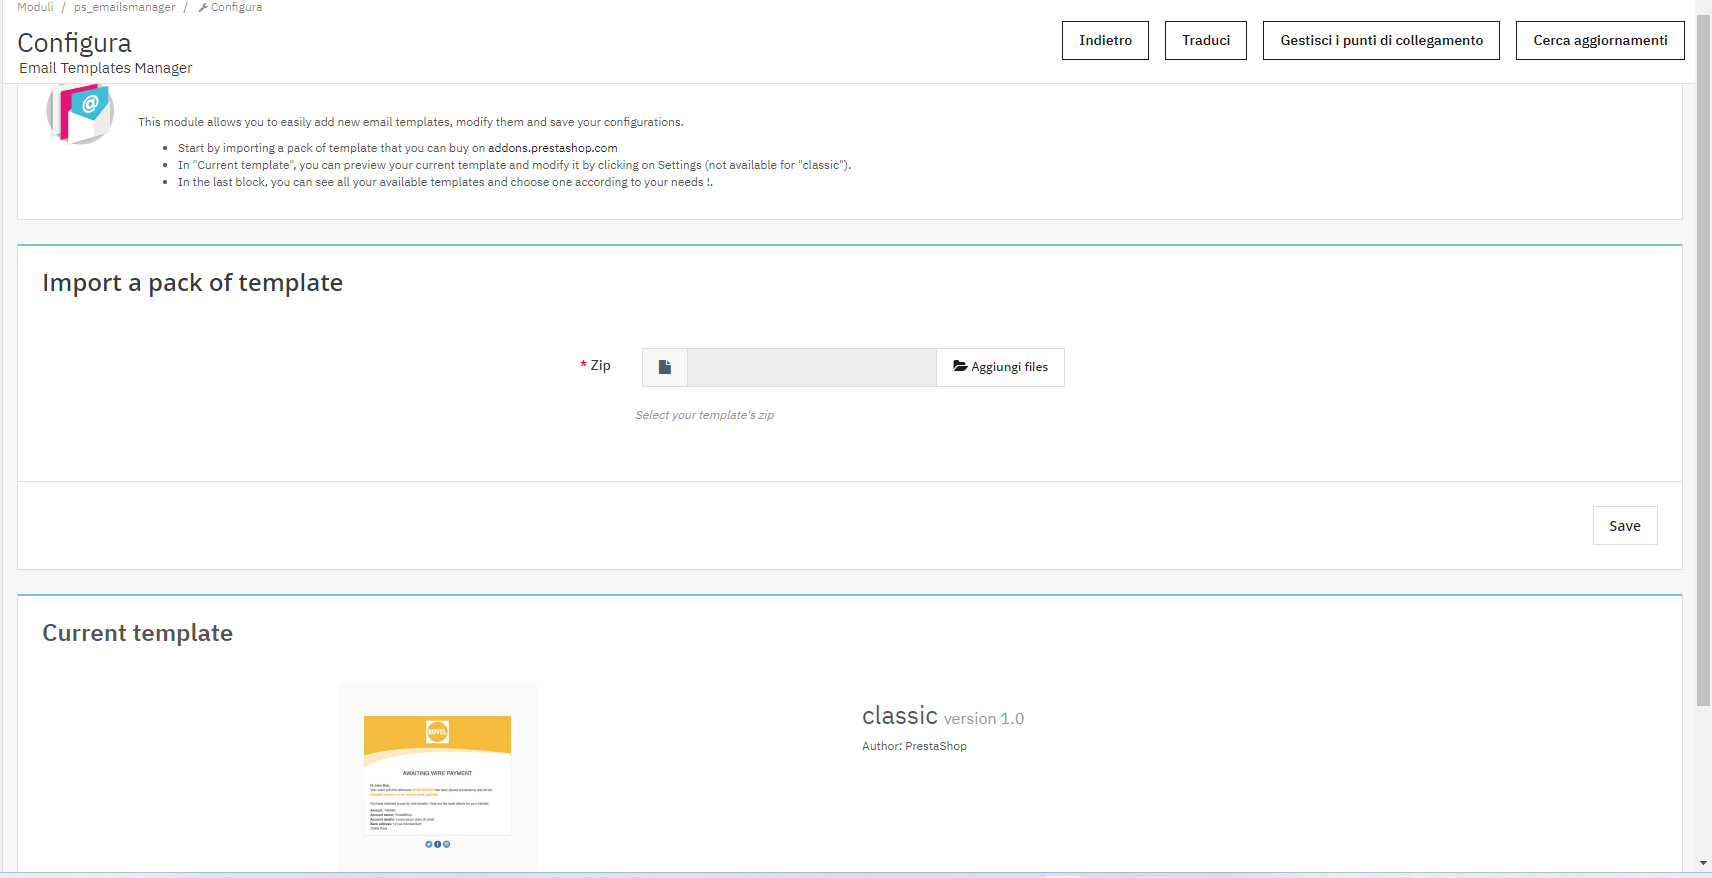
Task: Click the 'Current template' heading
Action: tap(137, 633)
